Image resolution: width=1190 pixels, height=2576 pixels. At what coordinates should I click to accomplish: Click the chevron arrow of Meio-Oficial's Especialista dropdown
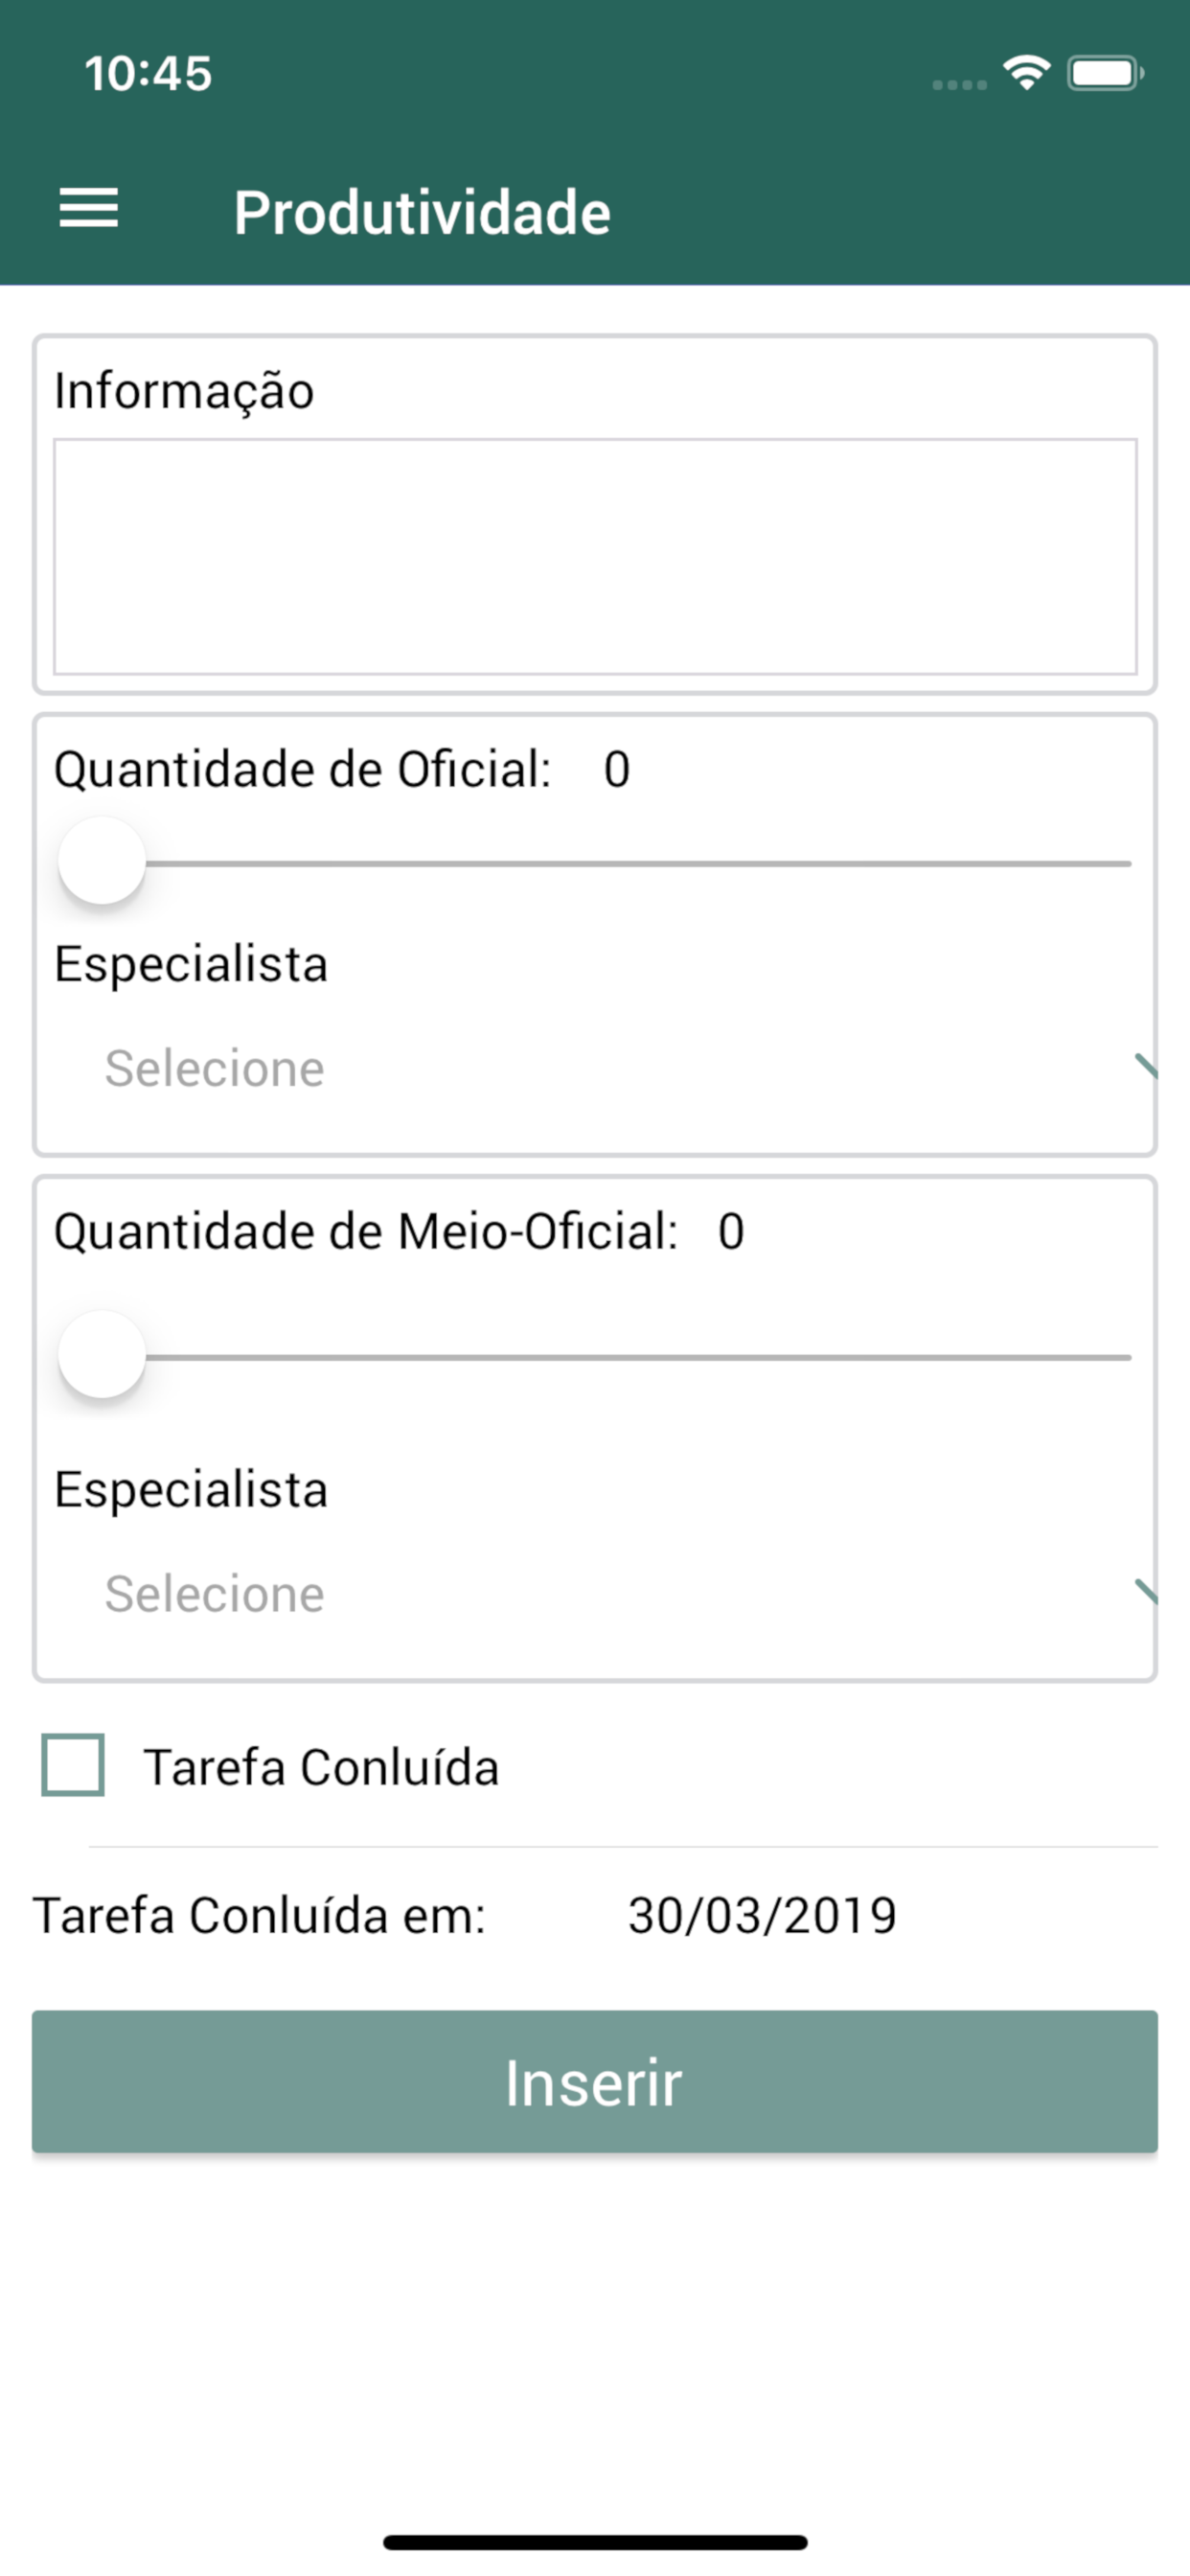(1145, 1591)
